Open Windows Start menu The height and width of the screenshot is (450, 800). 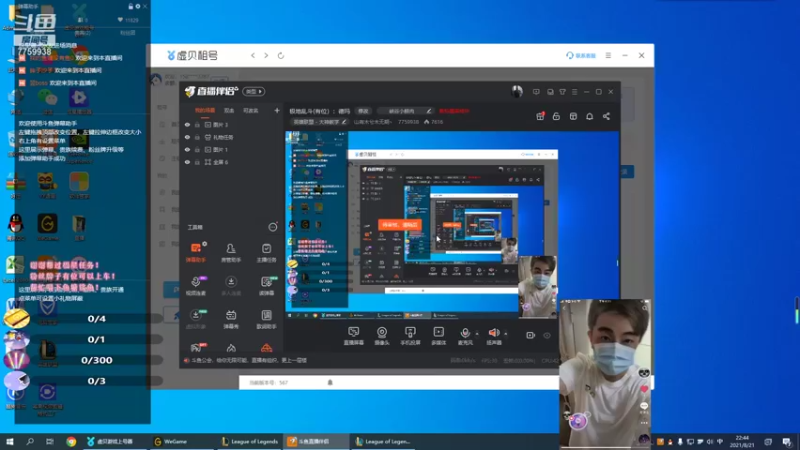[9, 441]
